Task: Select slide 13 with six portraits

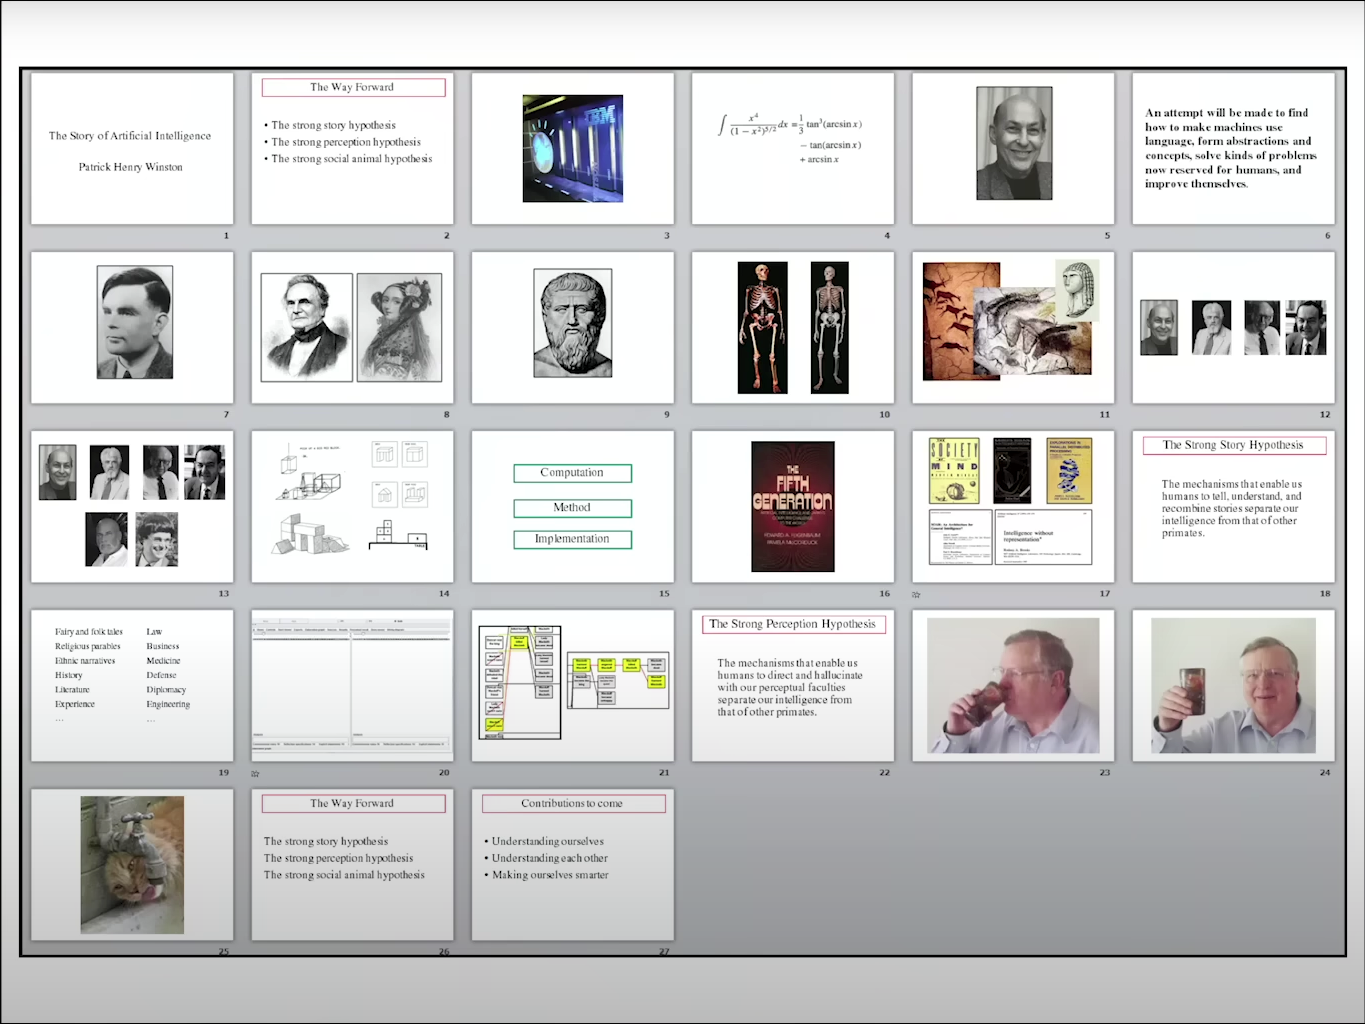Action: coord(132,506)
